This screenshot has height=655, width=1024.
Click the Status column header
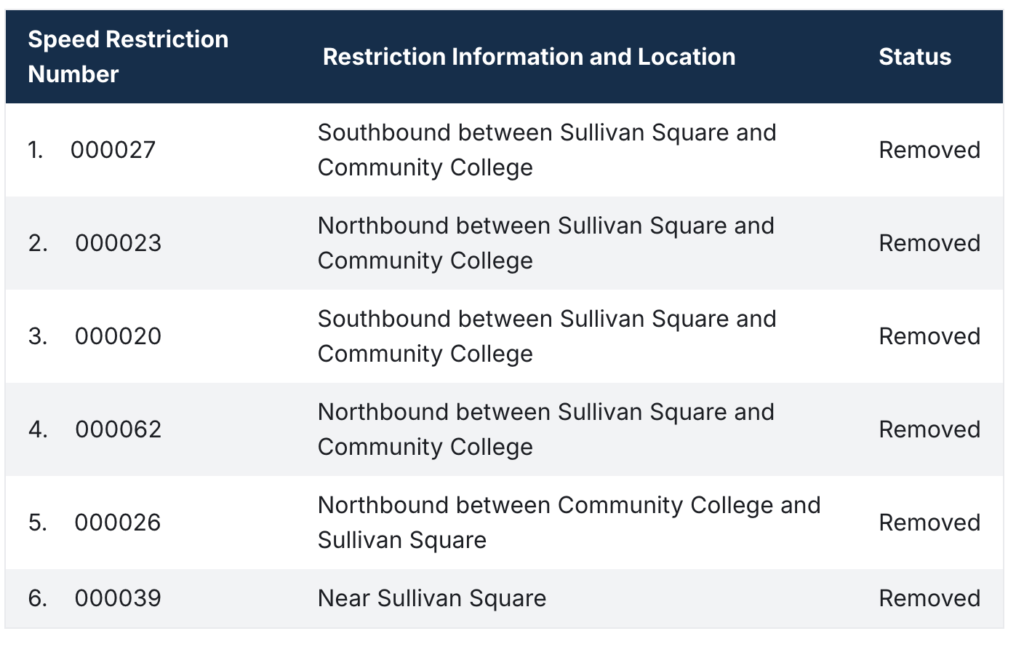[914, 57]
